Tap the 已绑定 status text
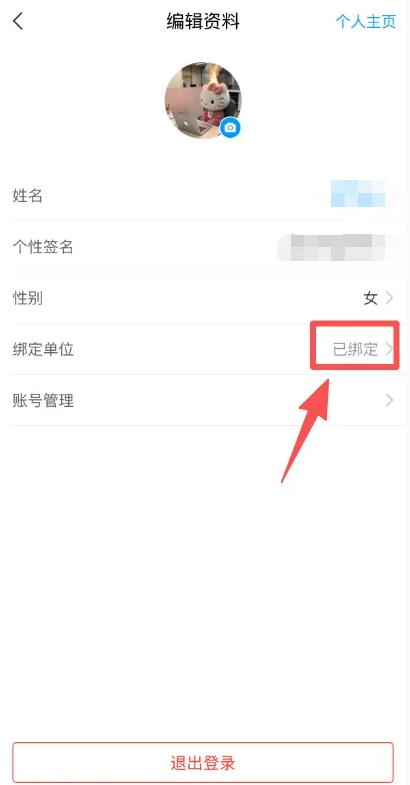Screen dimensions: 410x785 (355, 349)
